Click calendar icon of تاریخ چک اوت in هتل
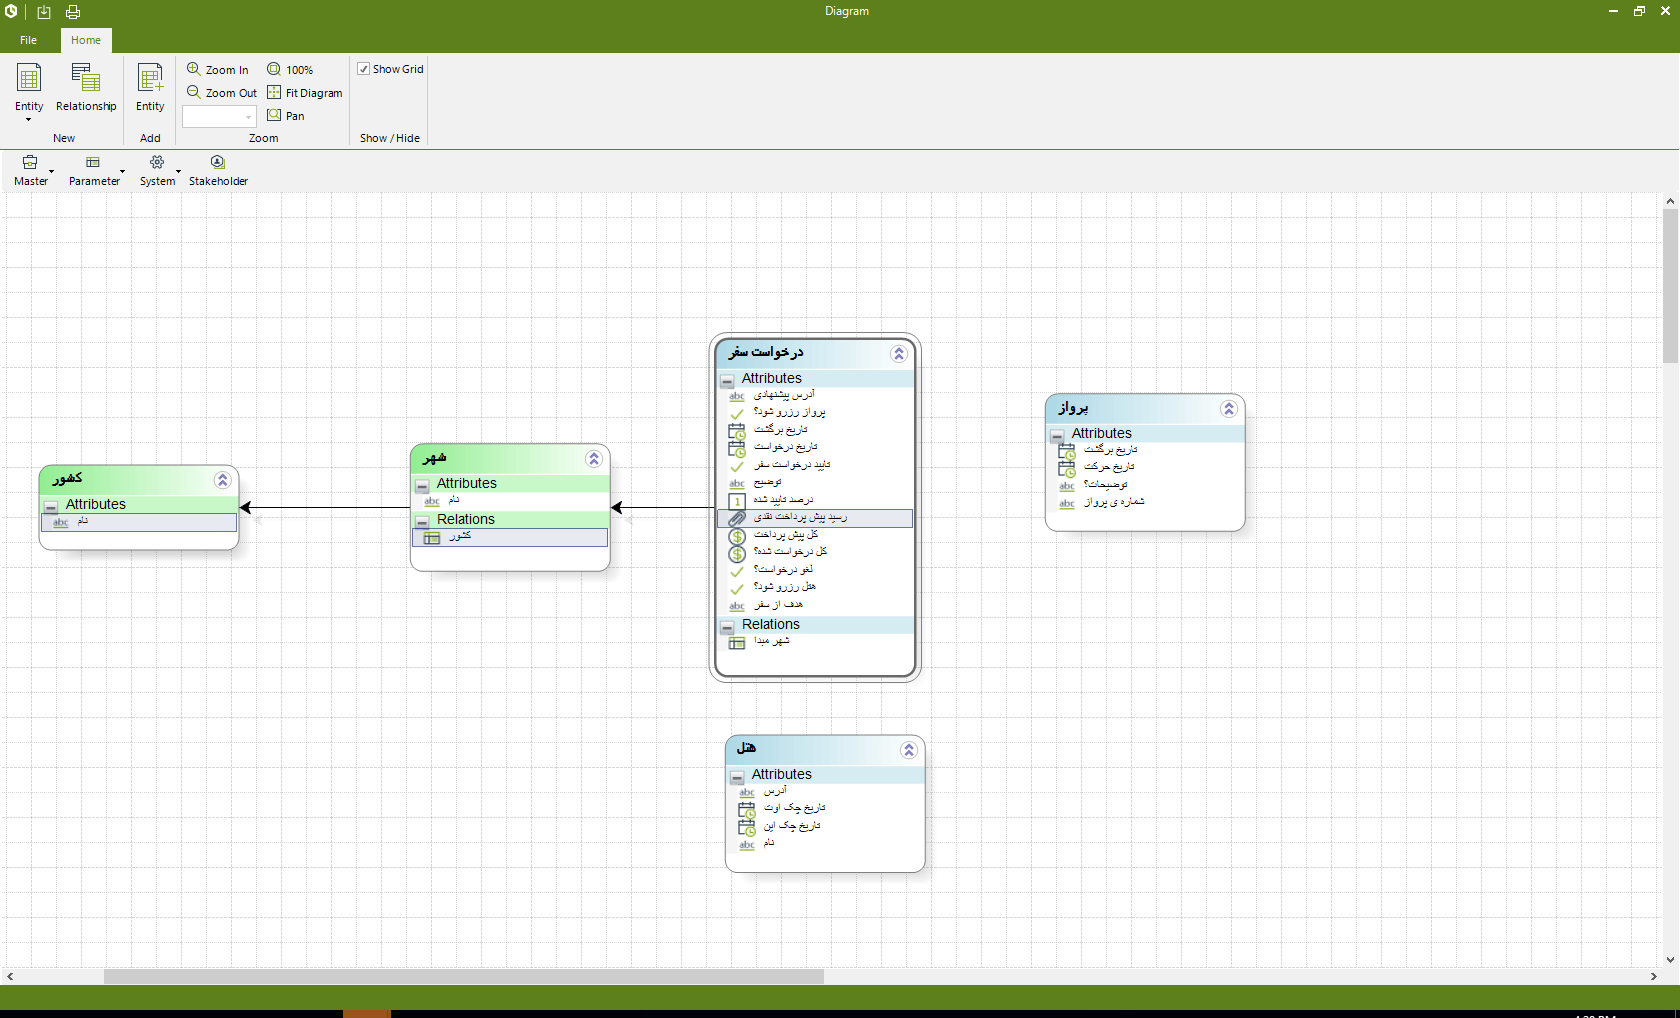The image size is (1680, 1018). click(x=747, y=809)
